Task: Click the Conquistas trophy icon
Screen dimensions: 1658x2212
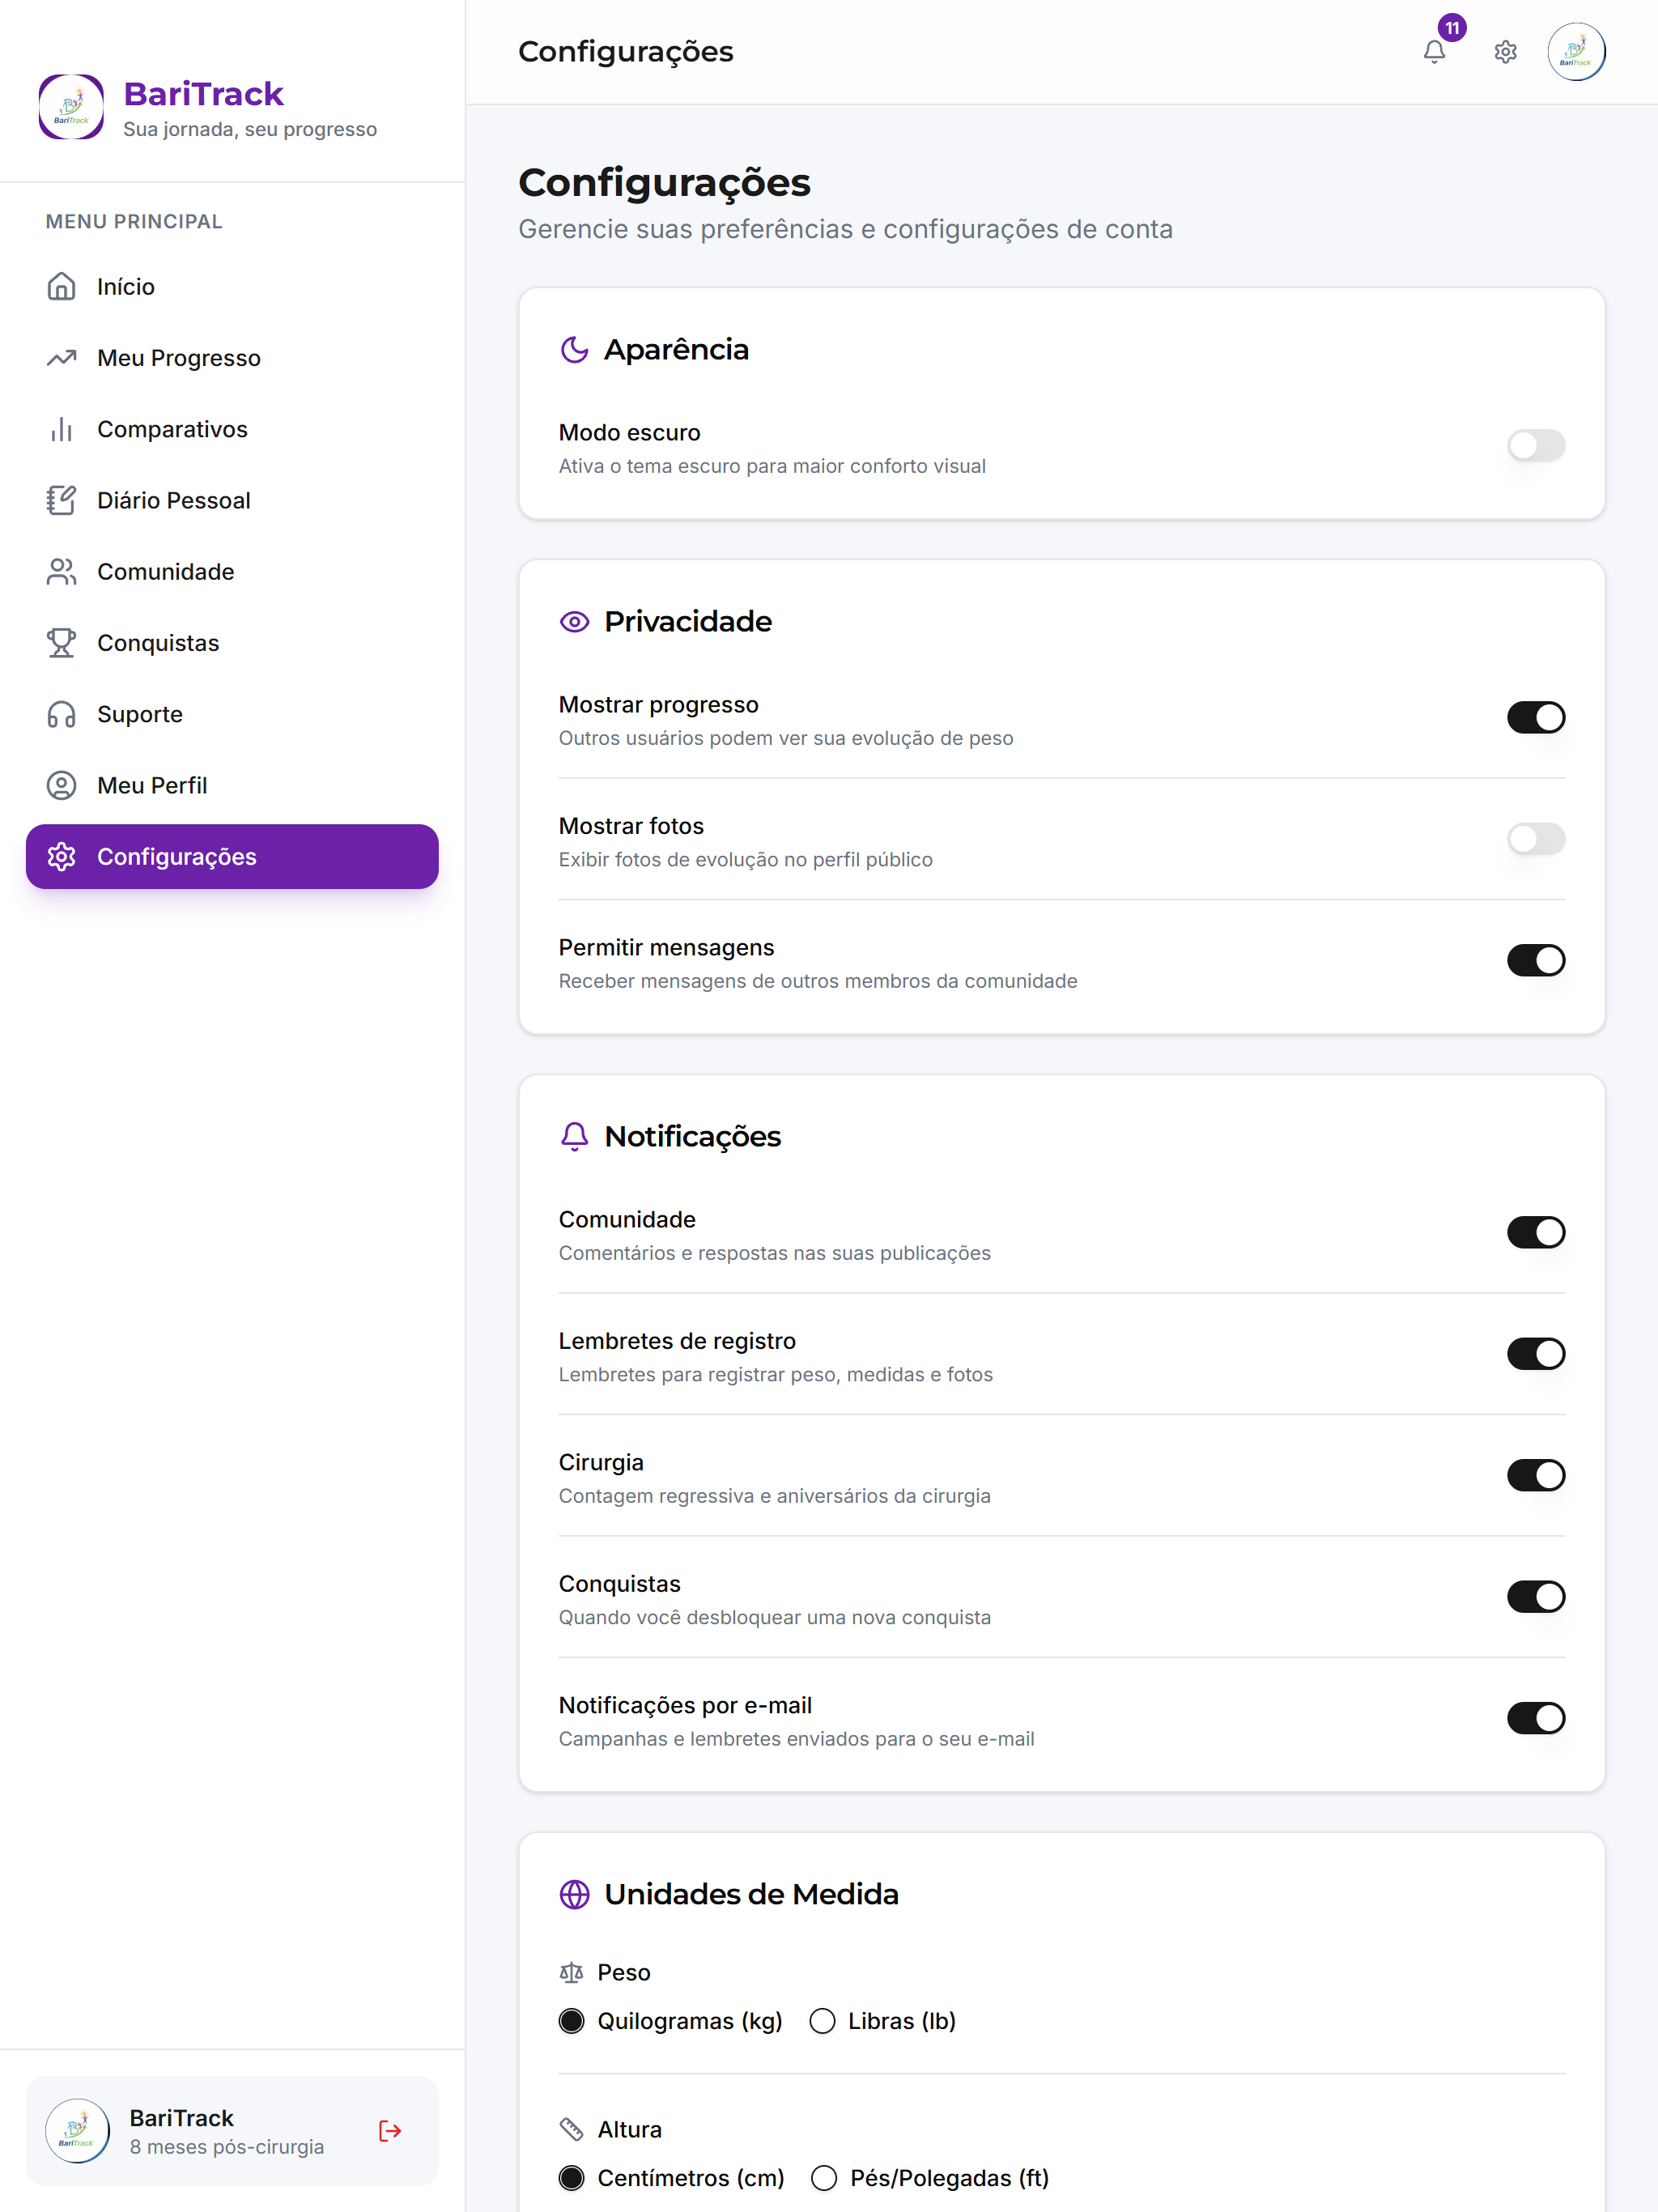Action: [x=62, y=643]
